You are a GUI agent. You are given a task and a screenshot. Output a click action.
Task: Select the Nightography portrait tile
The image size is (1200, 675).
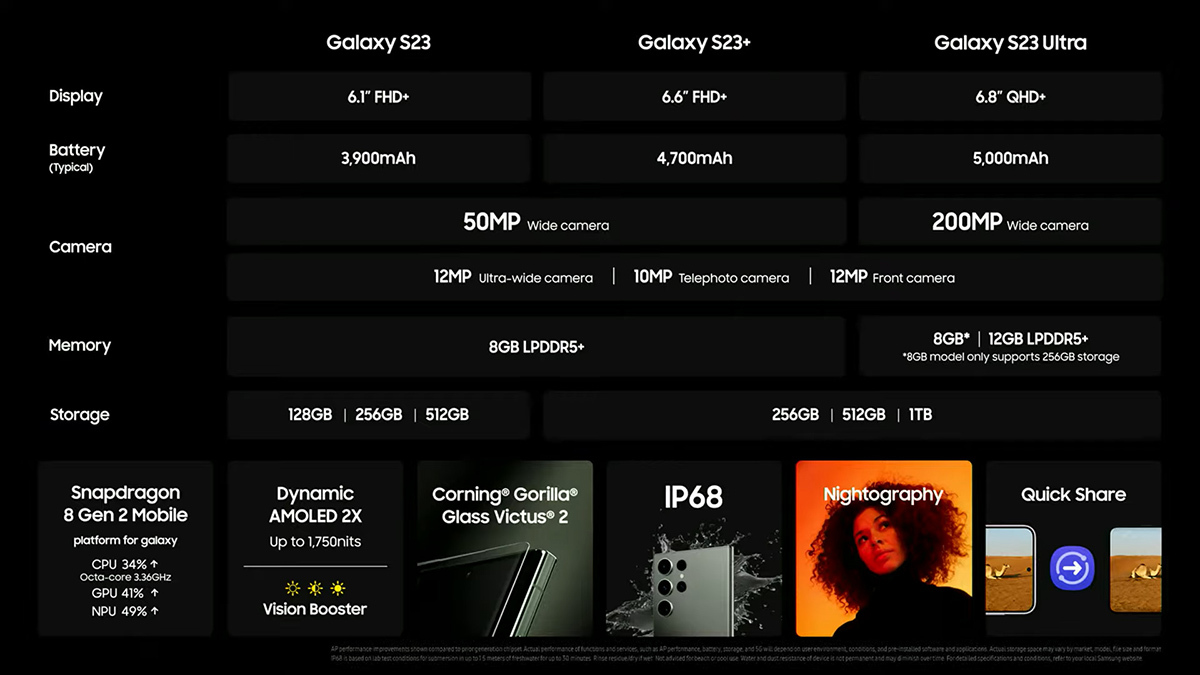(x=884, y=548)
